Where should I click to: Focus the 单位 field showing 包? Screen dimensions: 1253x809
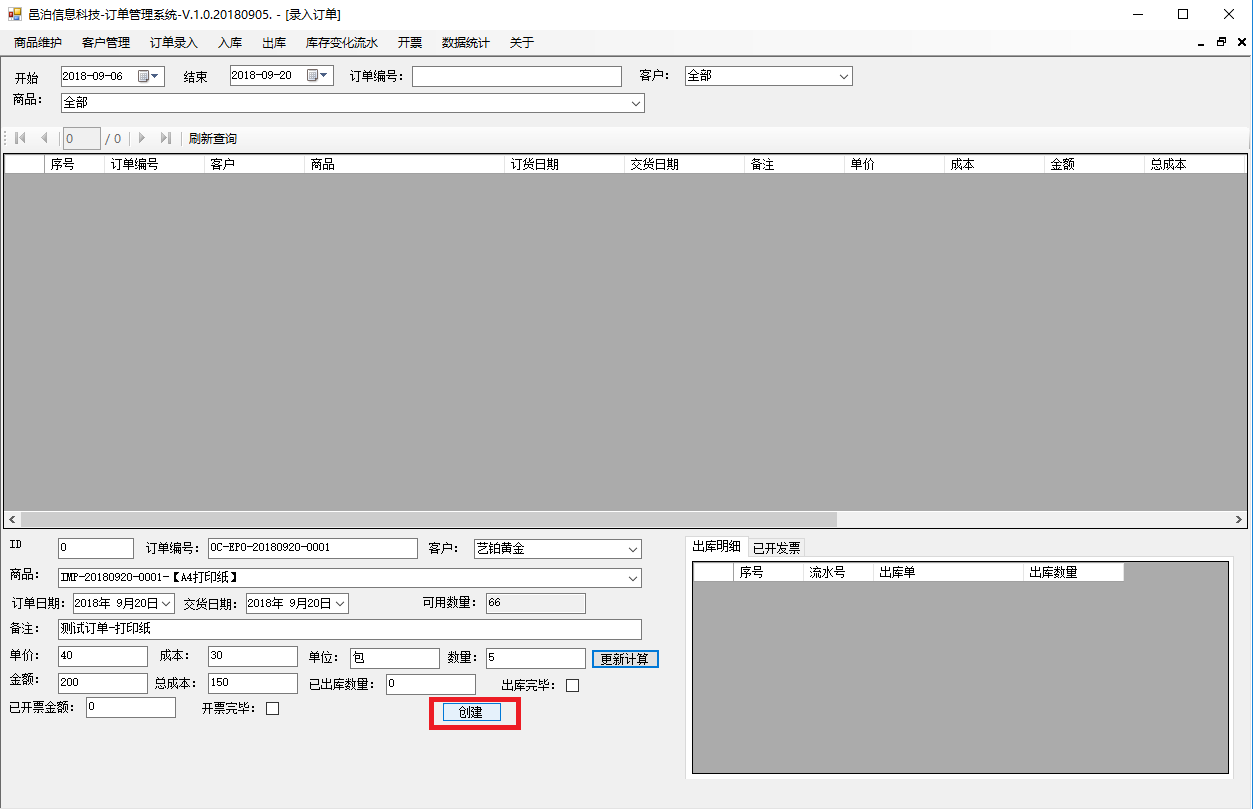tap(394, 658)
